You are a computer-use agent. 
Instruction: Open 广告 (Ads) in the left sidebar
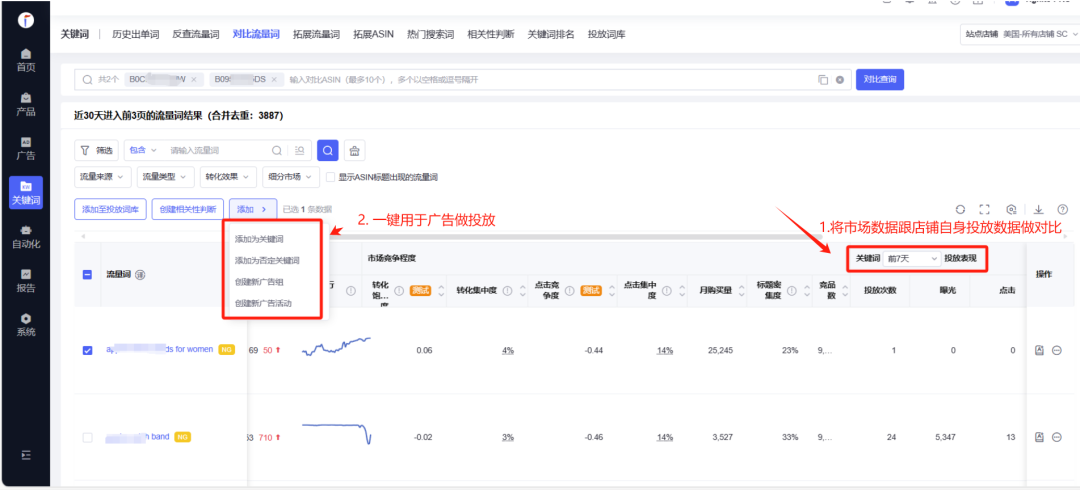tap(26, 148)
